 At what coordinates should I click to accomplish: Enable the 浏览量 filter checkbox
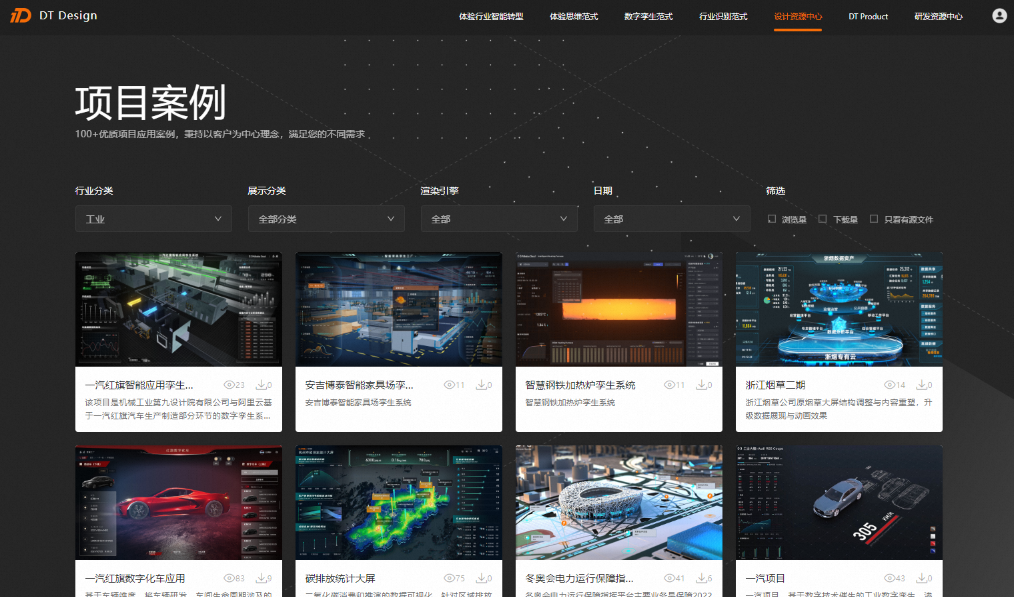click(772, 219)
